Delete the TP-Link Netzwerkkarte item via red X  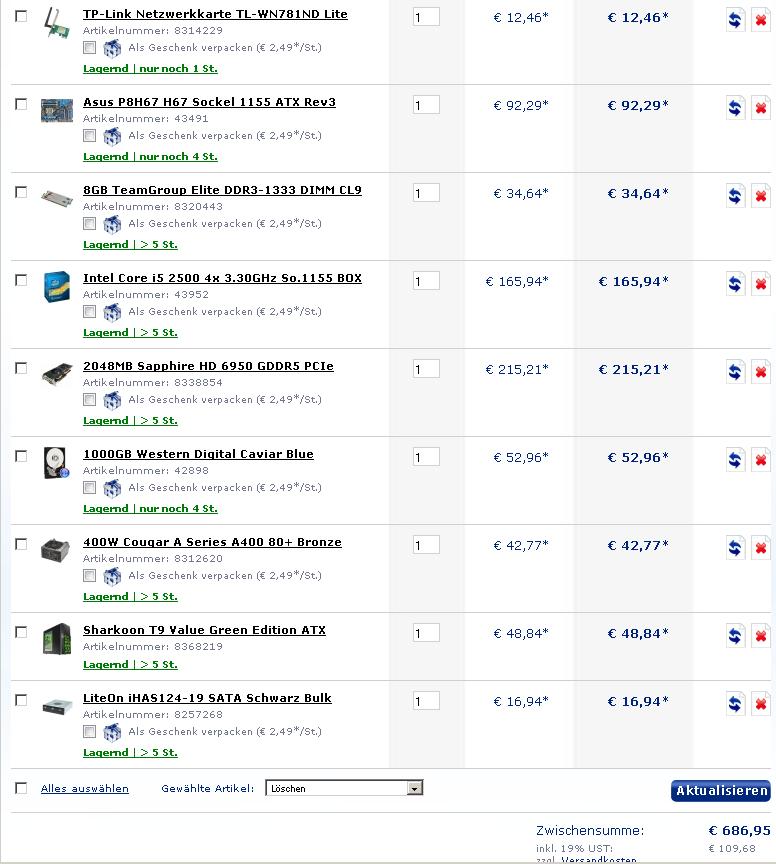761,20
